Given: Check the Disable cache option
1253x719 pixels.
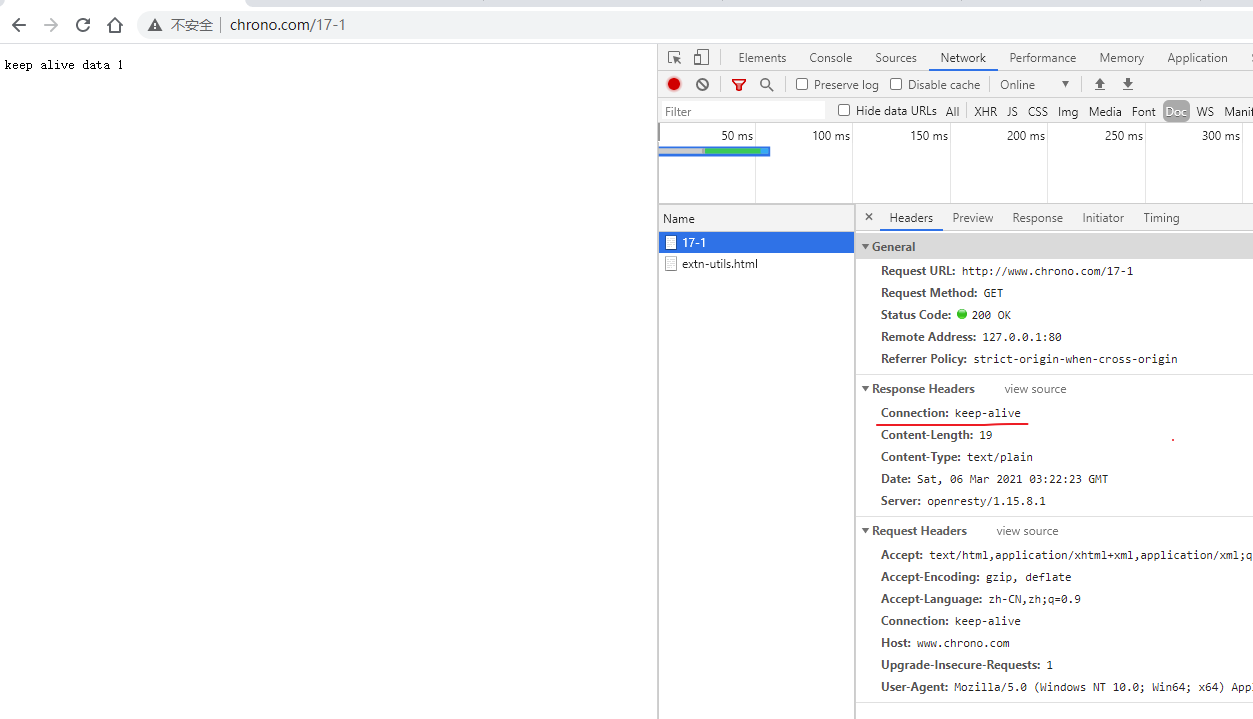Looking at the screenshot, I should click(x=896, y=85).
